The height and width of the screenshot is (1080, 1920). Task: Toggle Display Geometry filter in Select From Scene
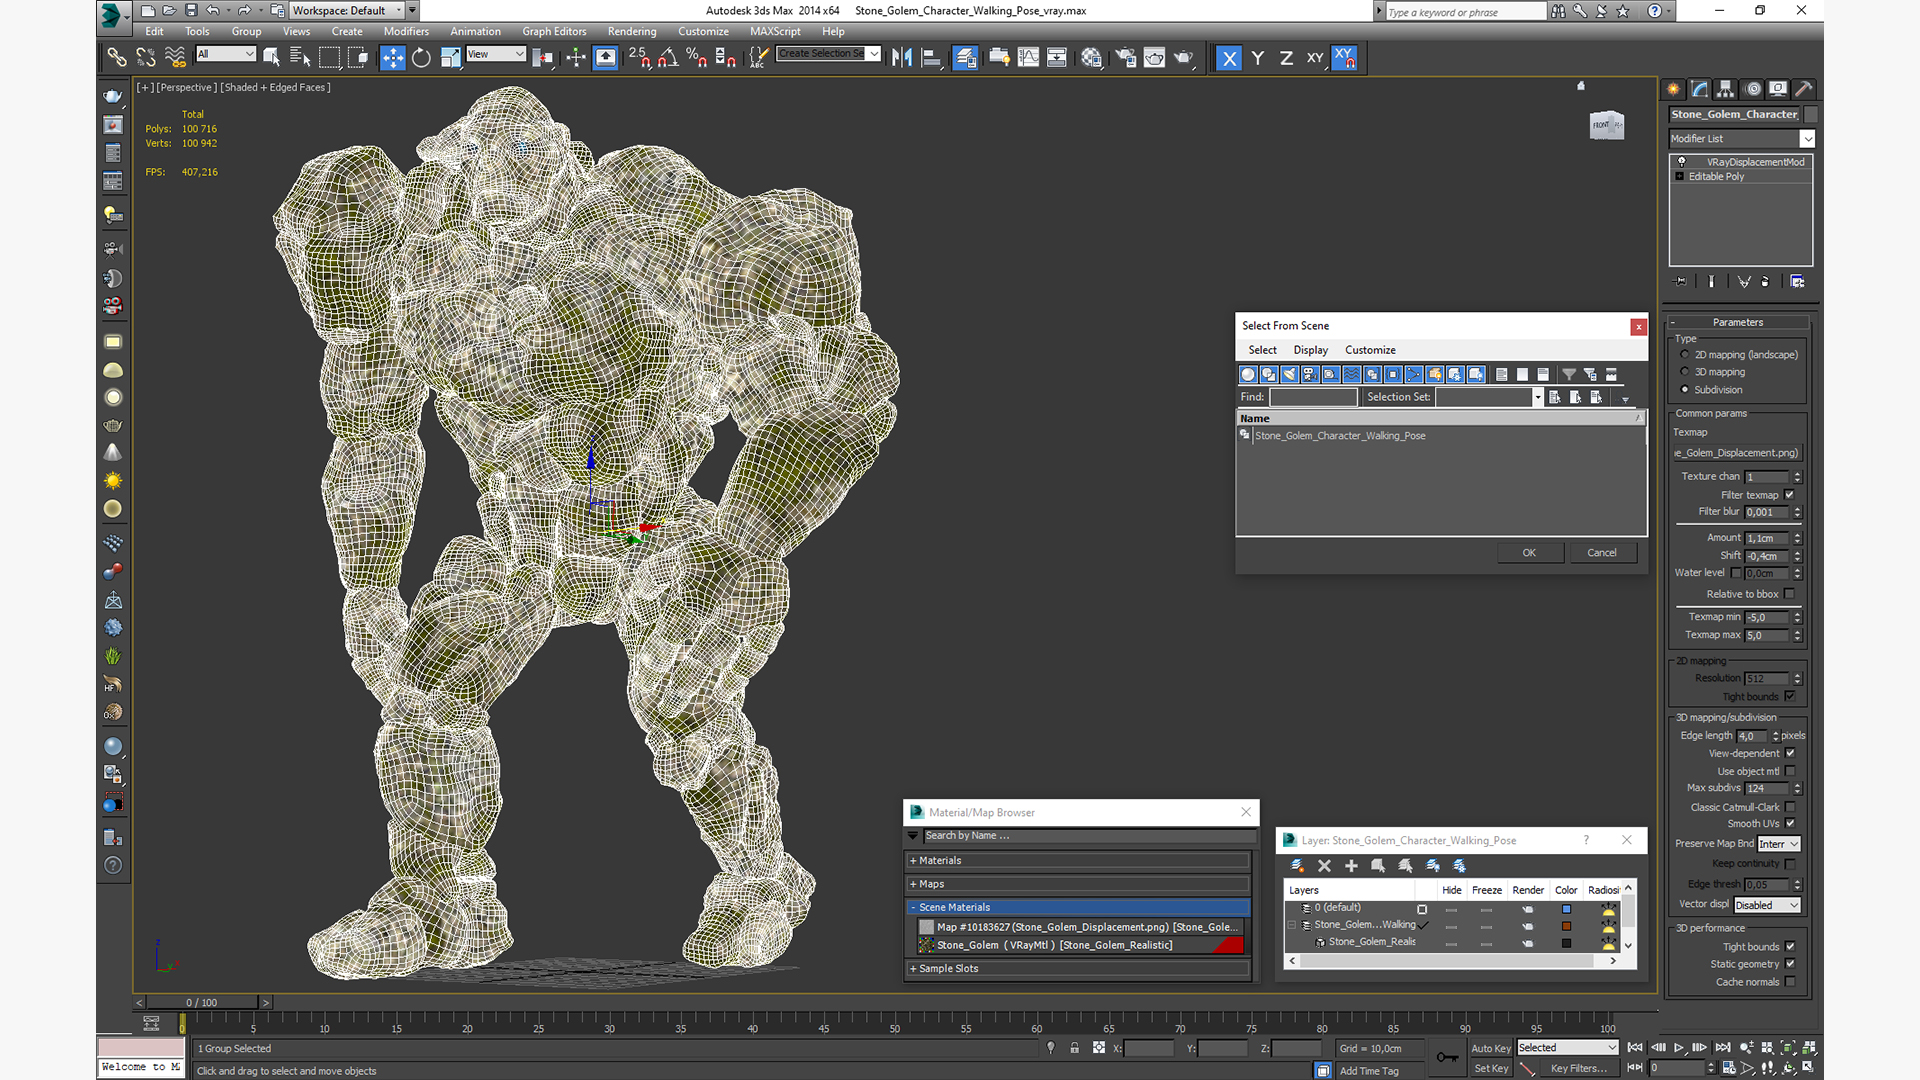pos(1248,374)
